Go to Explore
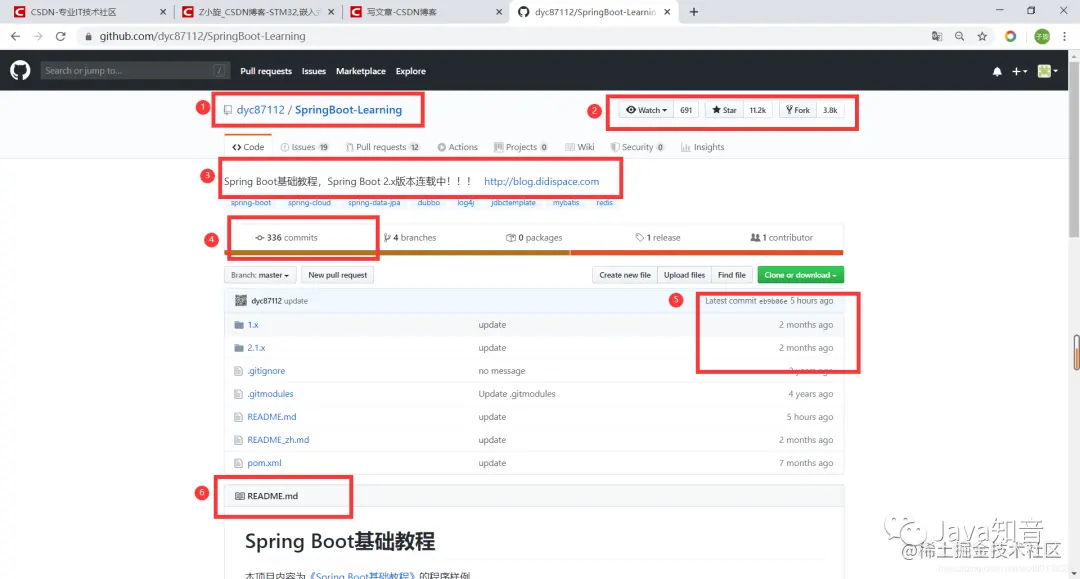1080x579 pixels. click(x=411, y=71)
